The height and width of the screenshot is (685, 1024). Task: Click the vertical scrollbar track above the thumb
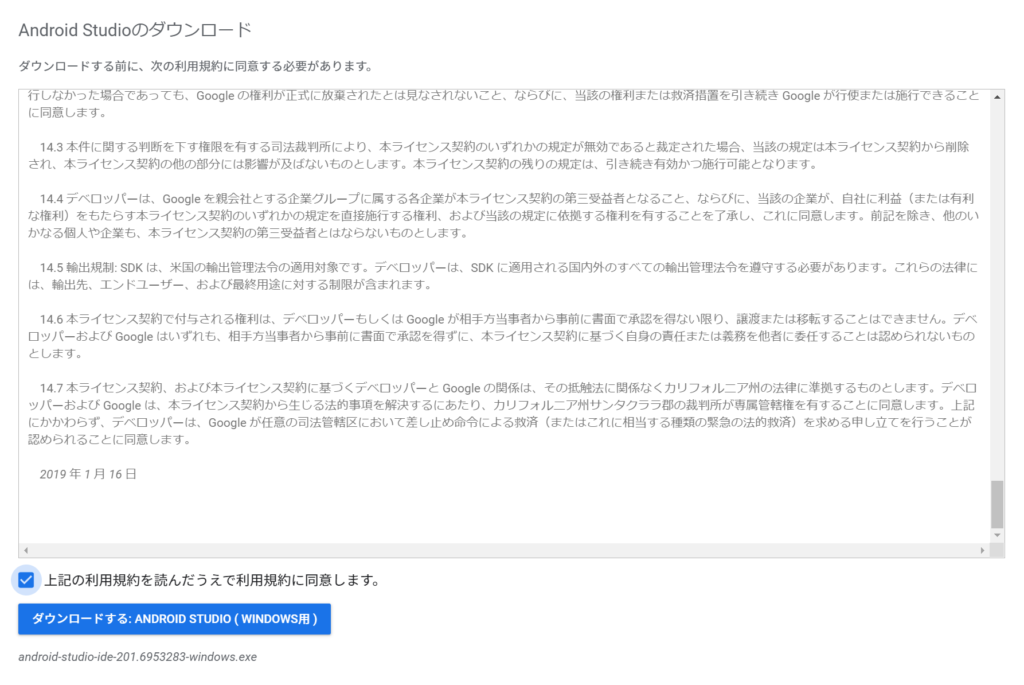[x=997, y=291]
